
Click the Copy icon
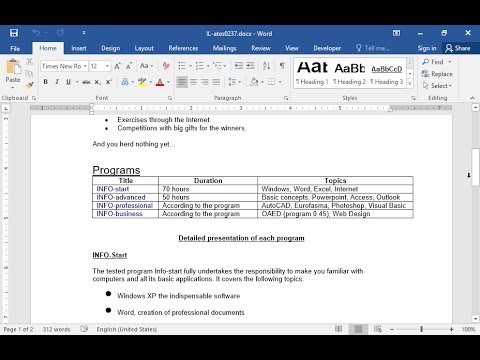[x=29, y=73]
